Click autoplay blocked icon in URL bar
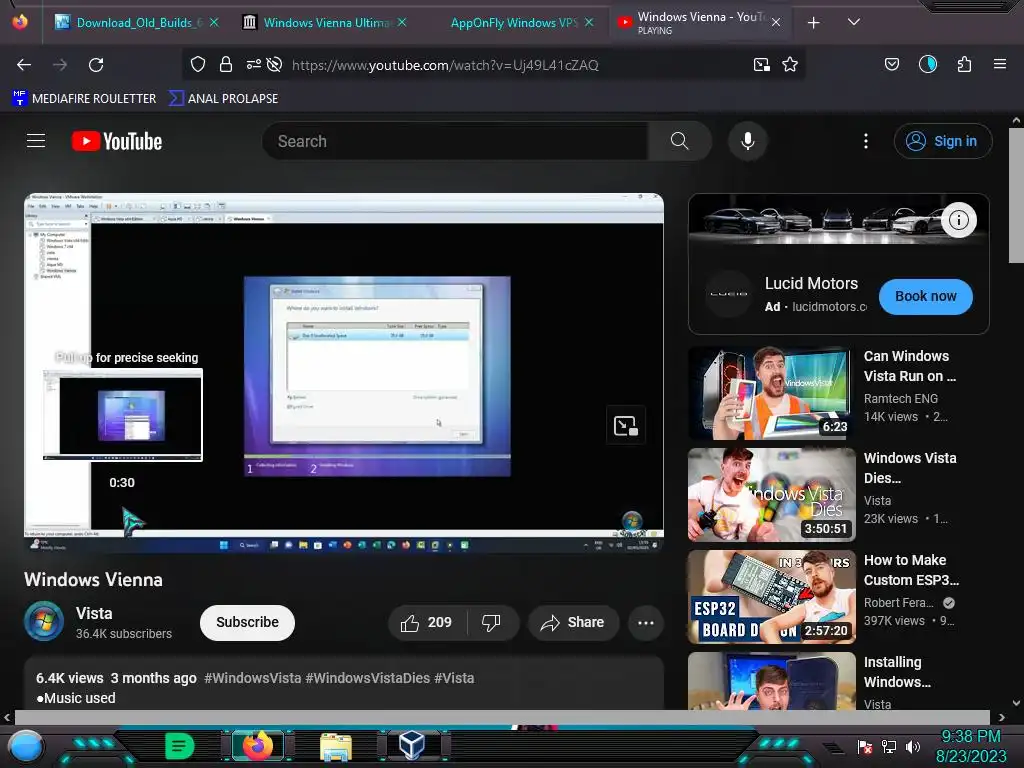This screenshot has width=1024, height=768. (274, 65)
